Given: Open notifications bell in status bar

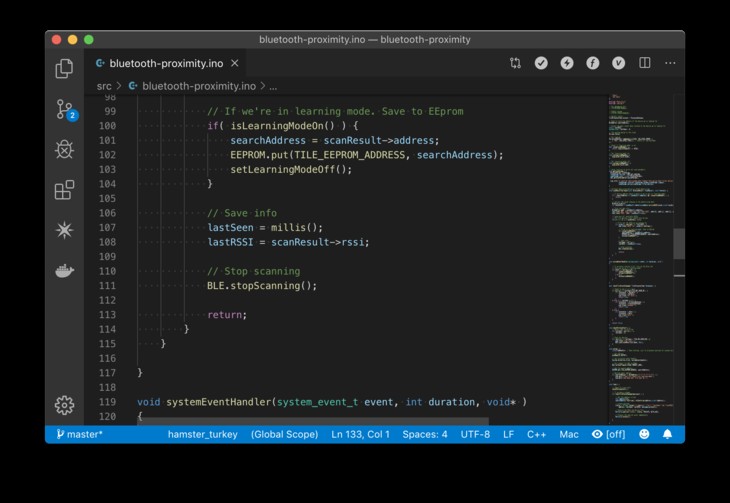Looking at the screenshot, I should (667, 435).
